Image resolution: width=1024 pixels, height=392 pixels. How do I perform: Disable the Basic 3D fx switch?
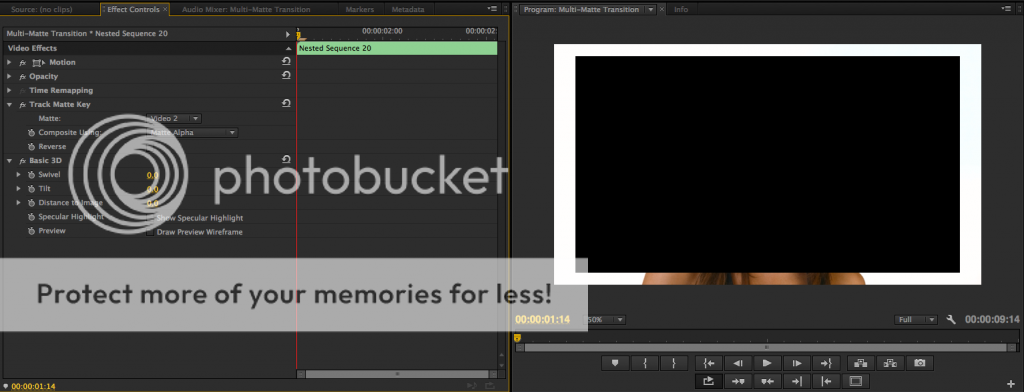pyautogui.click(x=22, y=161)
